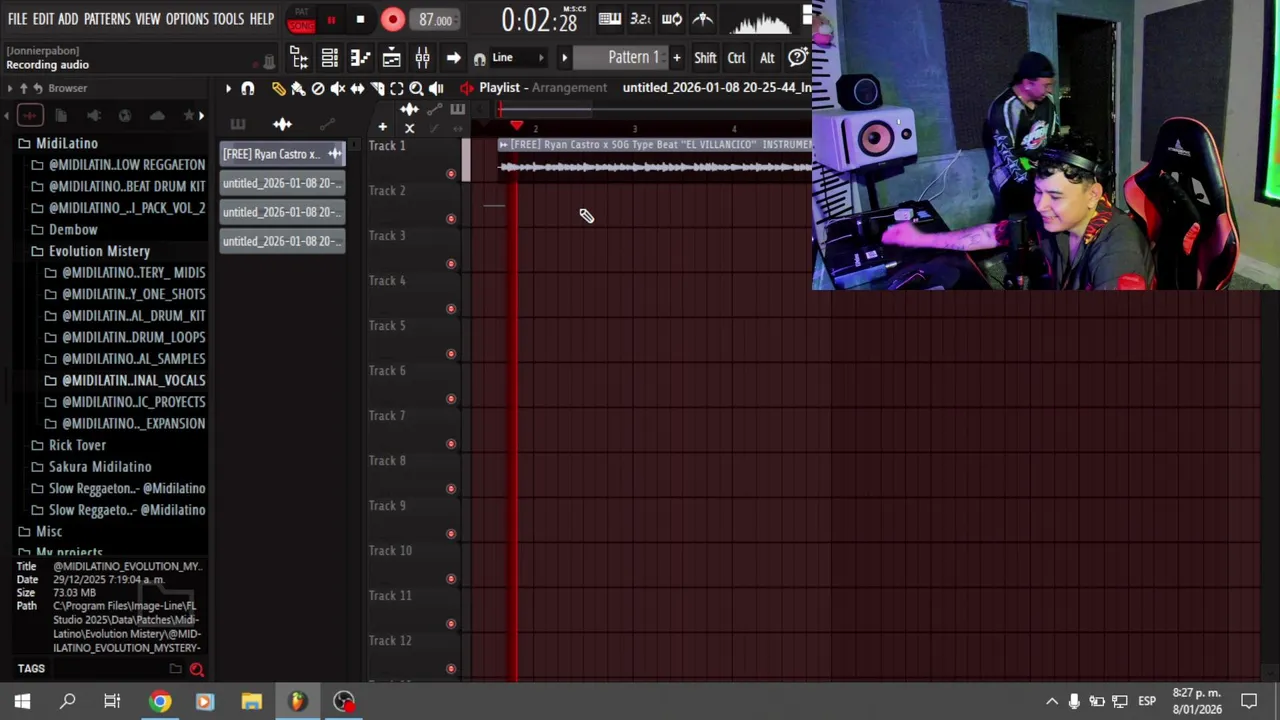
Task: Select the Paint brush tool in Playlist
Action: coord(298,89)
